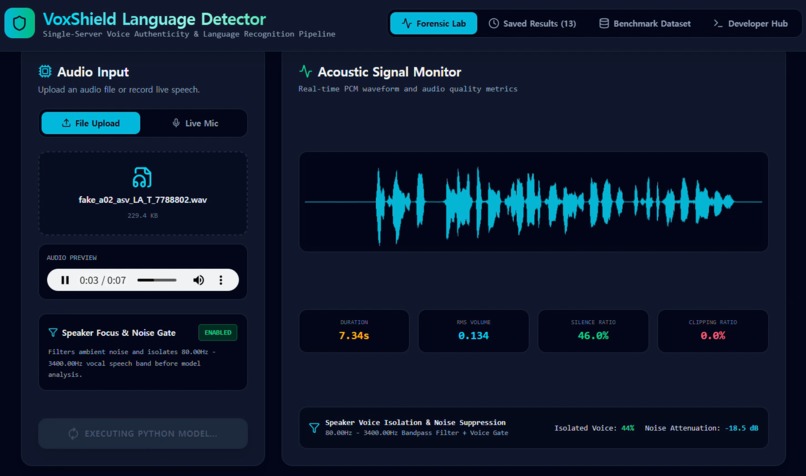The image size is (806, 476).
Task: Click the Forensic Lab pulse icon
Action: (407, 24)
